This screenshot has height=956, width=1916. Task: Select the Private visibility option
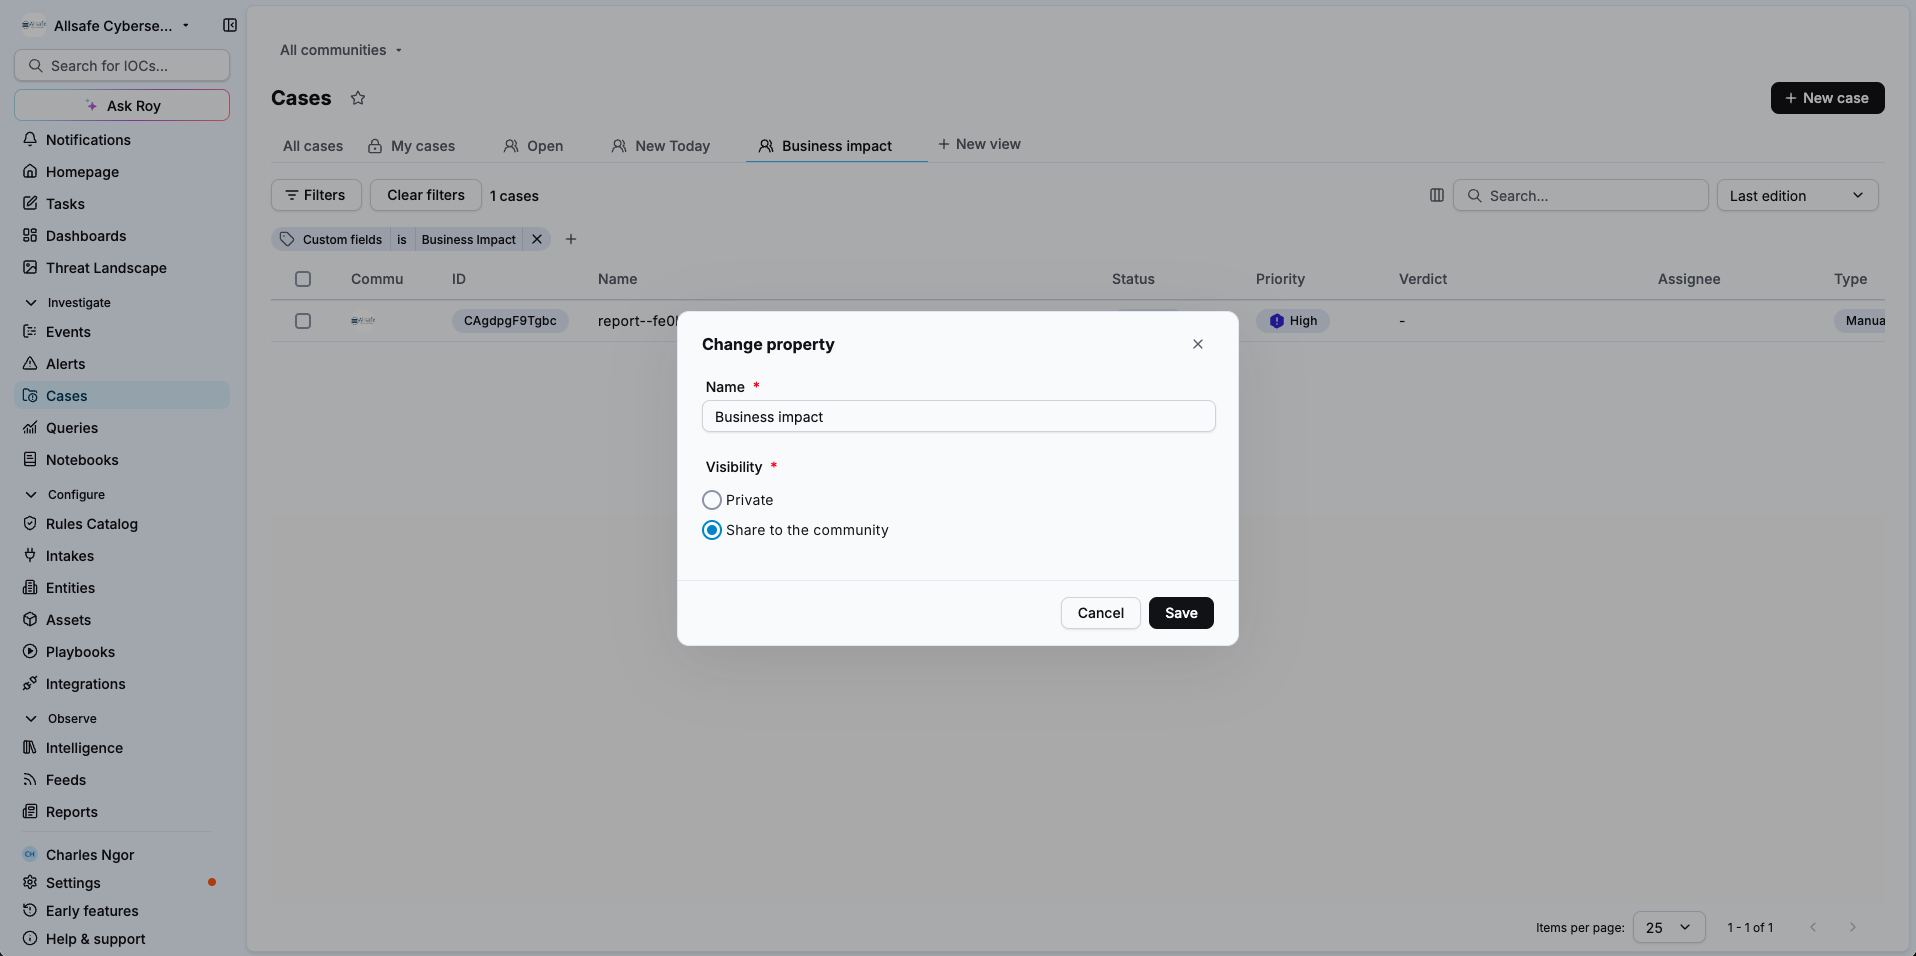coord(712,500)
